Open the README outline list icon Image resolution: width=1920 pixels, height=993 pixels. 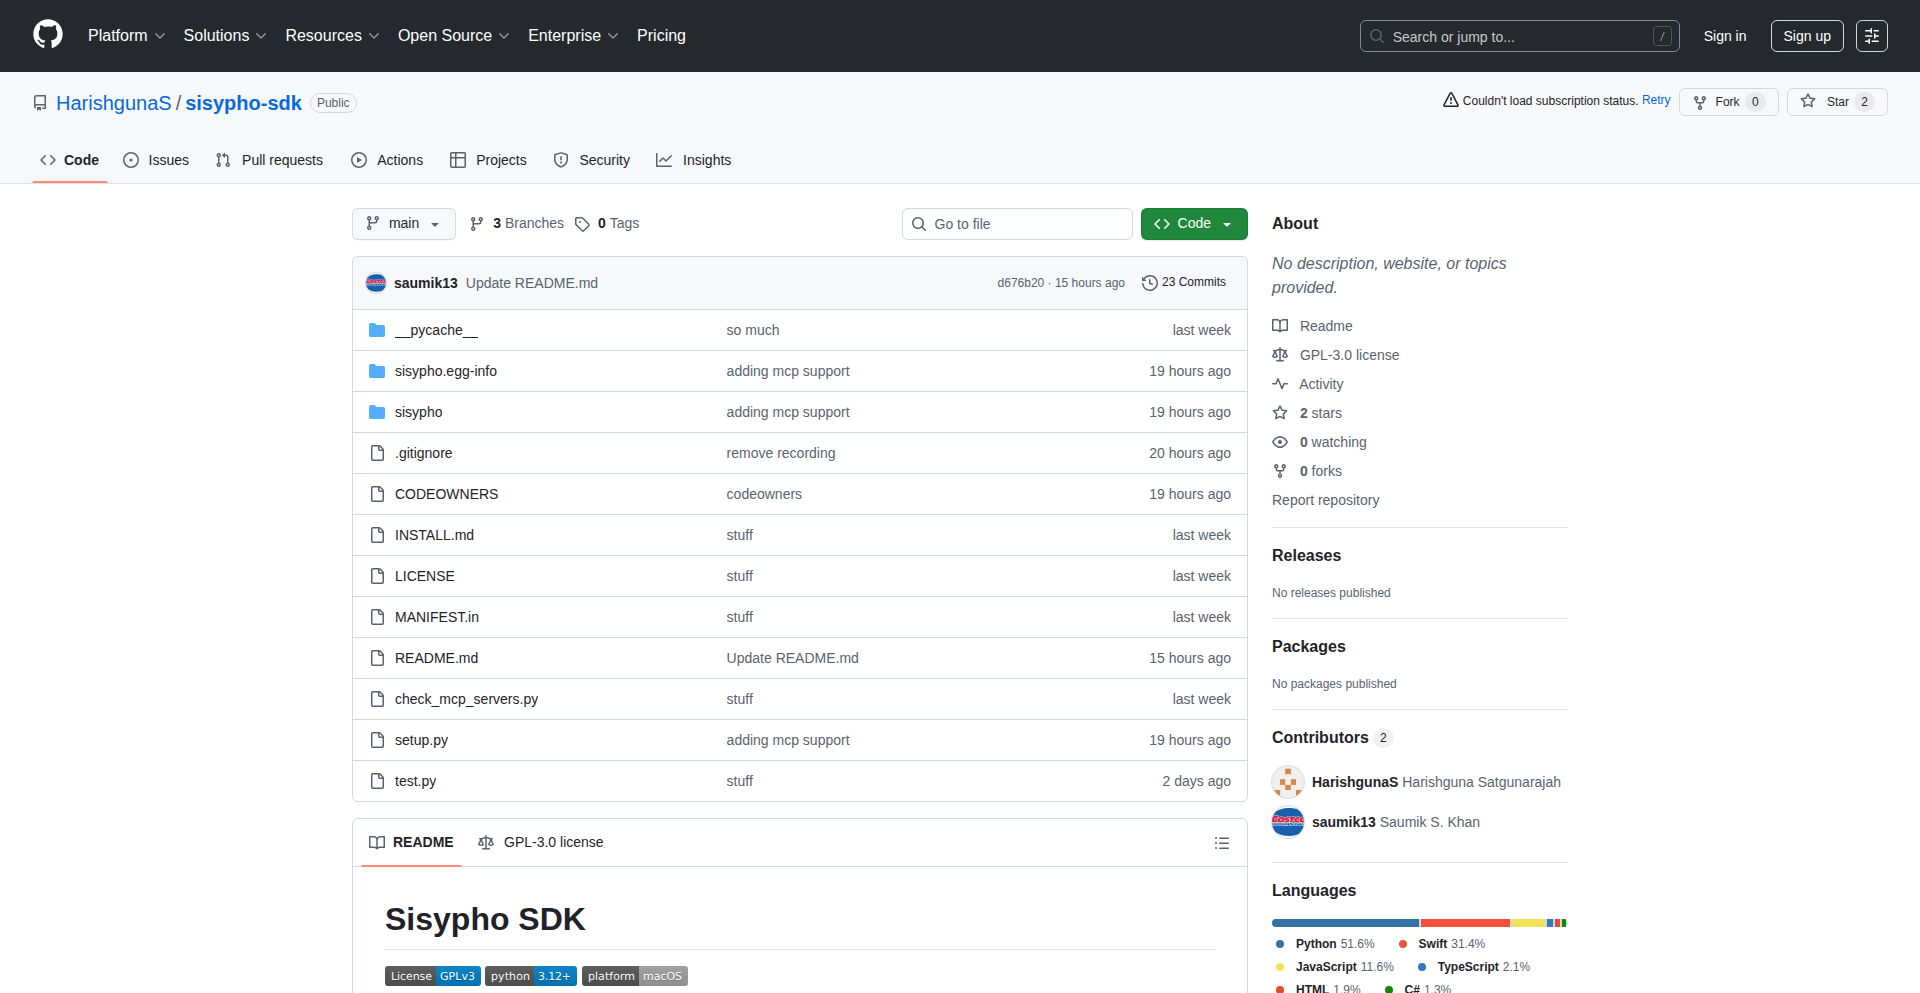click(x=1221, y=843)
